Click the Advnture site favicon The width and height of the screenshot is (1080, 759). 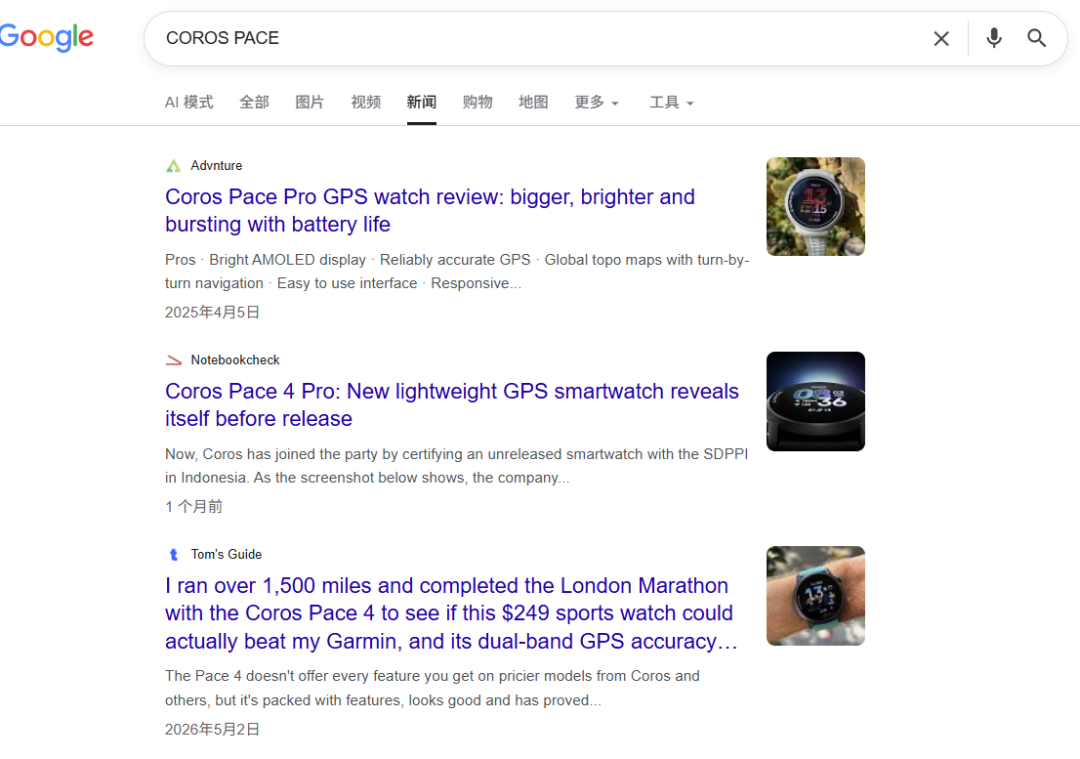(174, 165)
